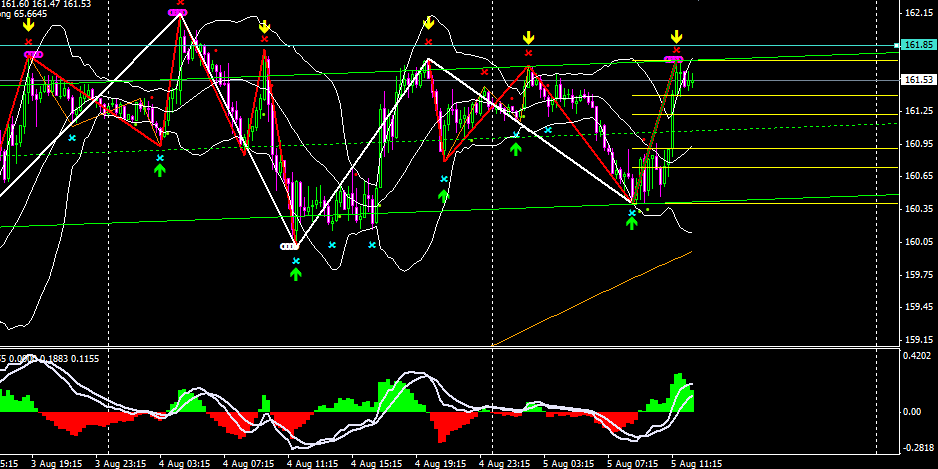Click the magenta oval under the rightmost yellow arrow

pyautogui.click(x=675, y=60)
